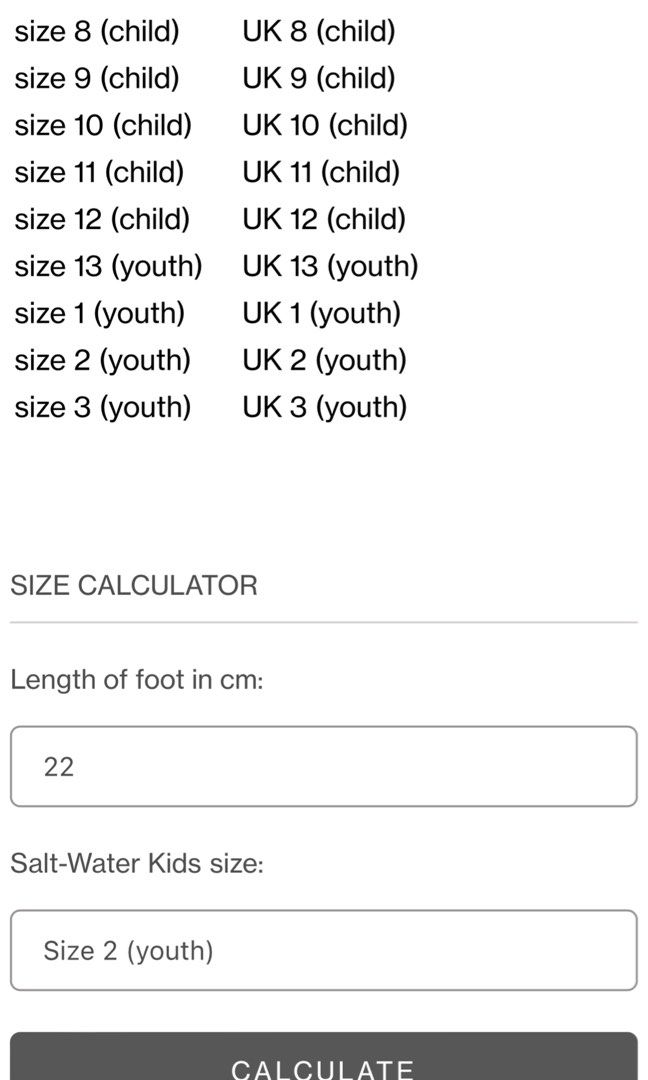Click the size 3 (youth) entry
The height and width of the screenshot is (1080, 648).
[103, 406]
